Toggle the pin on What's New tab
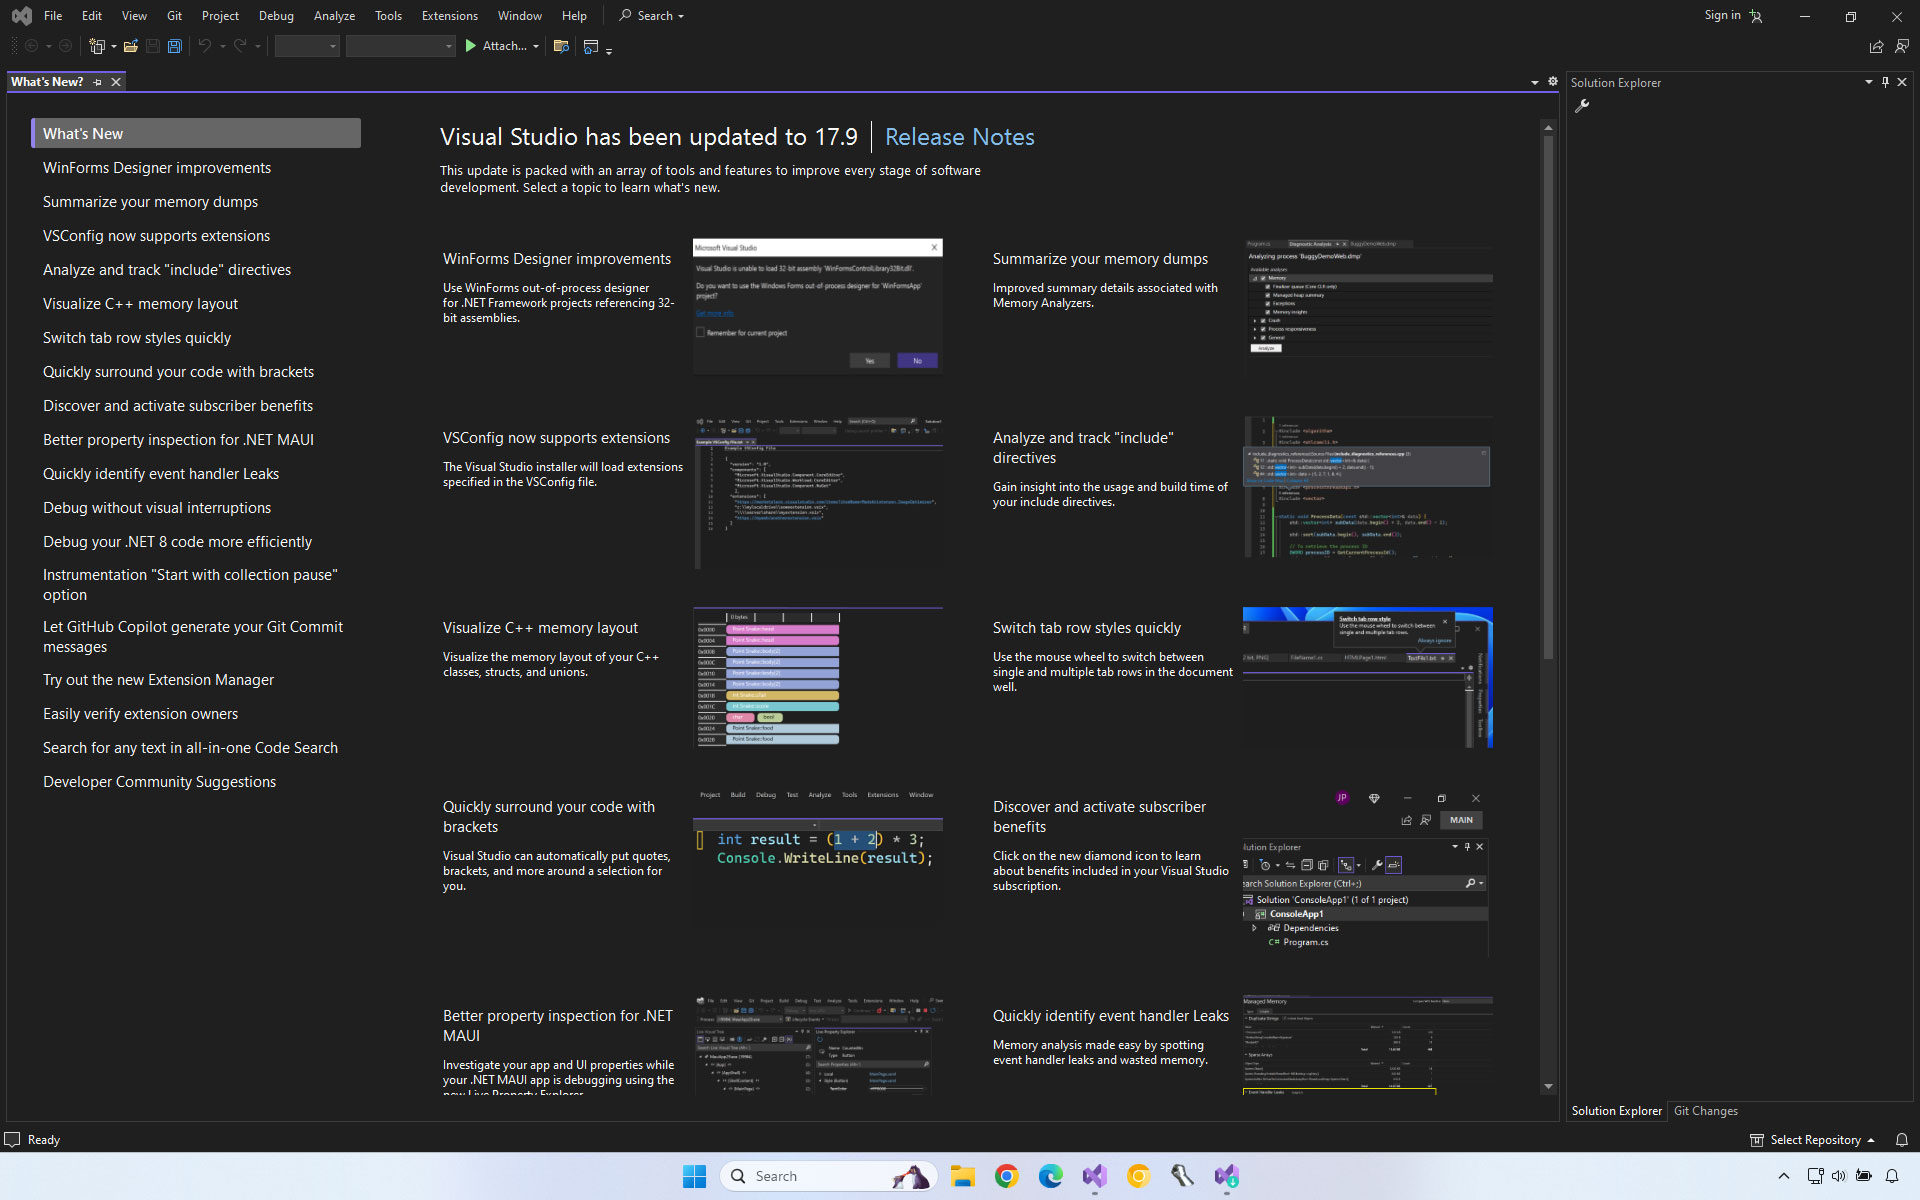1920x1200 pixels. [98, 82]
